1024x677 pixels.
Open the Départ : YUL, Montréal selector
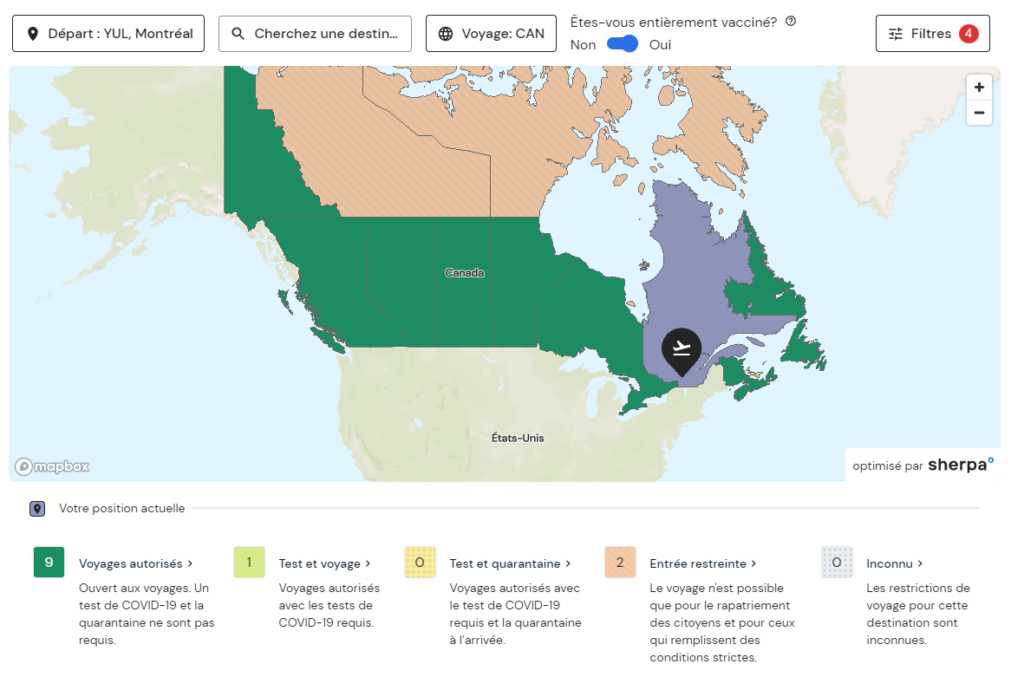(109, 34)
